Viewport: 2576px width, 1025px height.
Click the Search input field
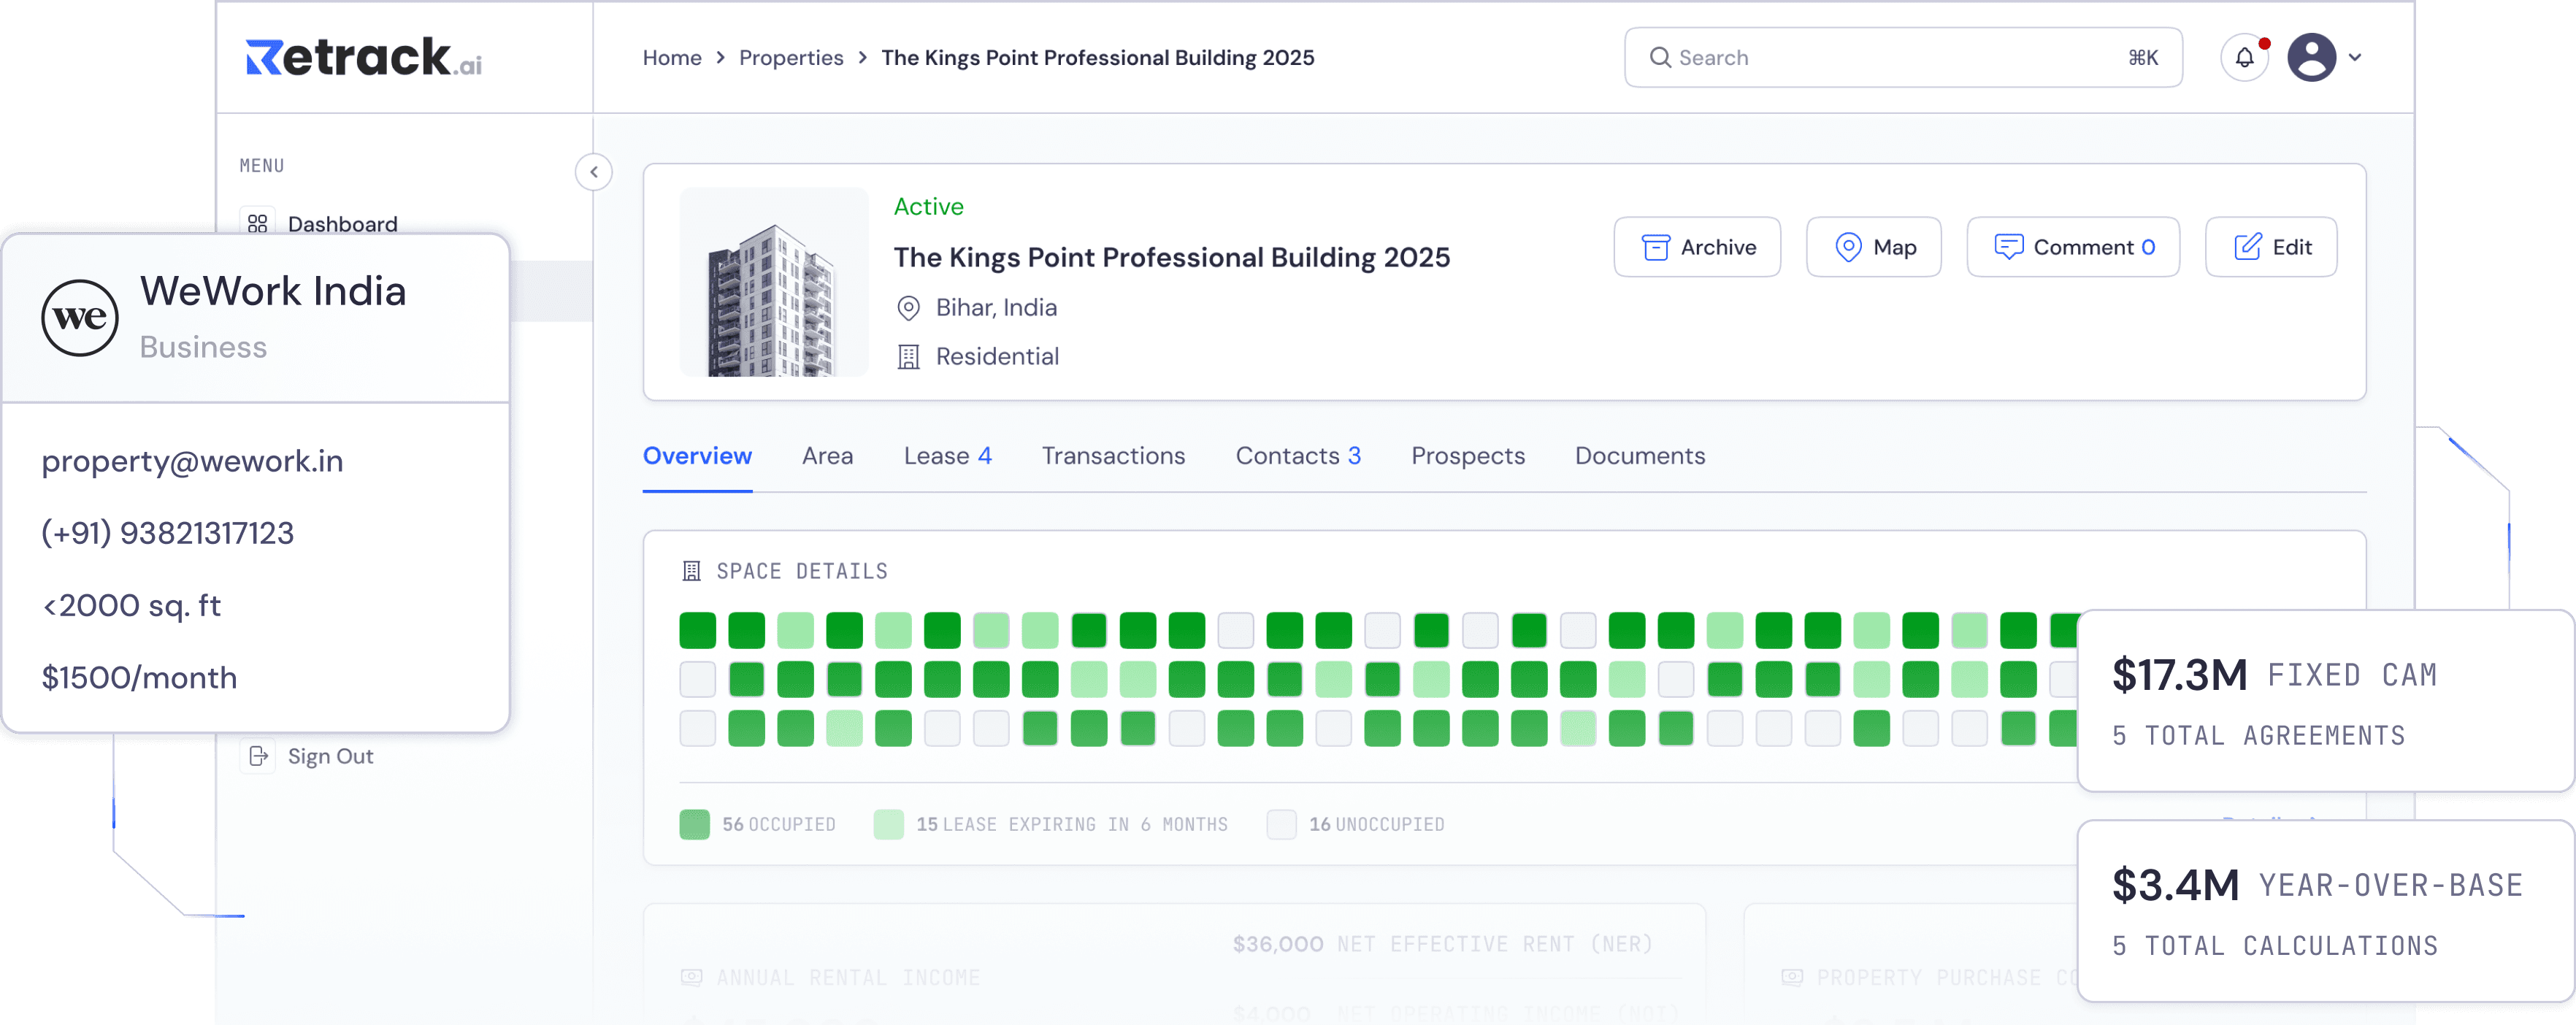pos(1903,58)
